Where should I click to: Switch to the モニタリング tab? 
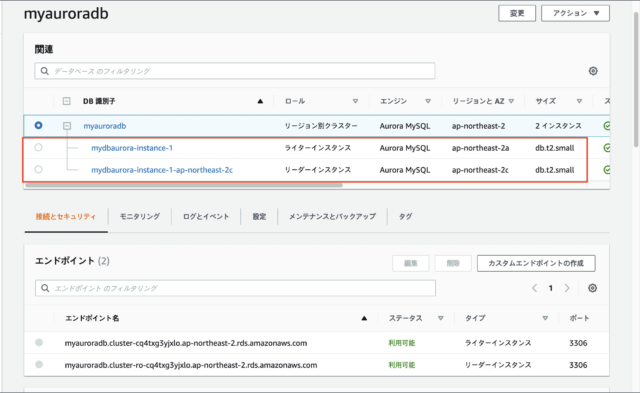click(140, 216)
